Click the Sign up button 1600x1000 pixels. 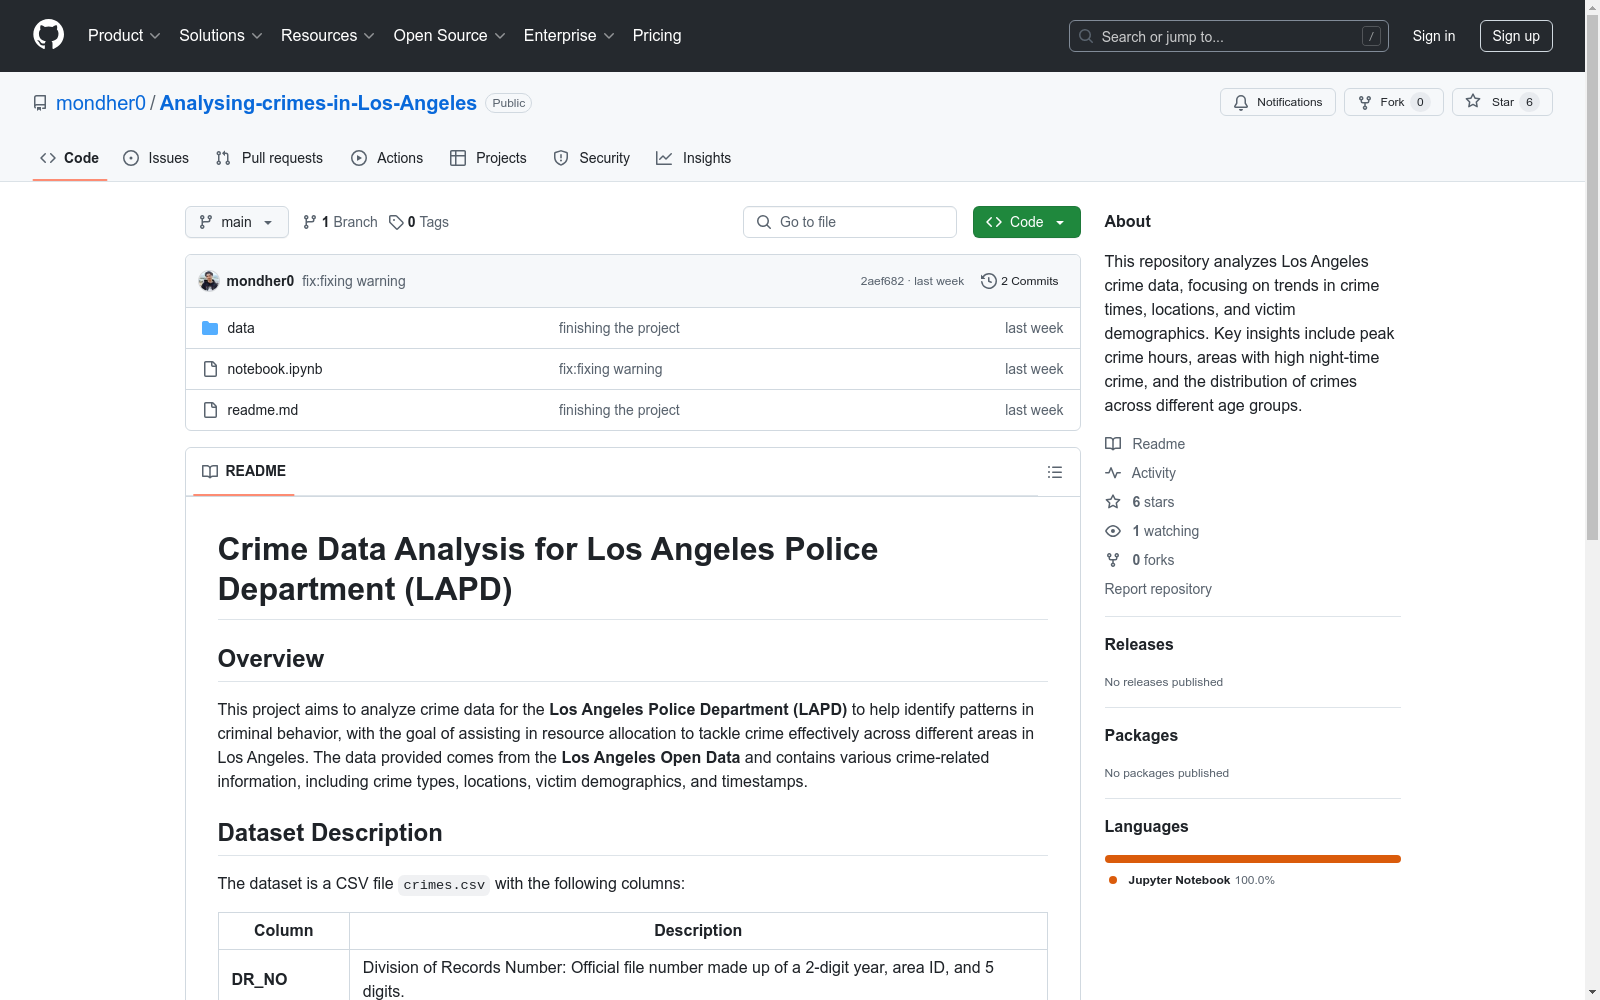(1516, 36)
